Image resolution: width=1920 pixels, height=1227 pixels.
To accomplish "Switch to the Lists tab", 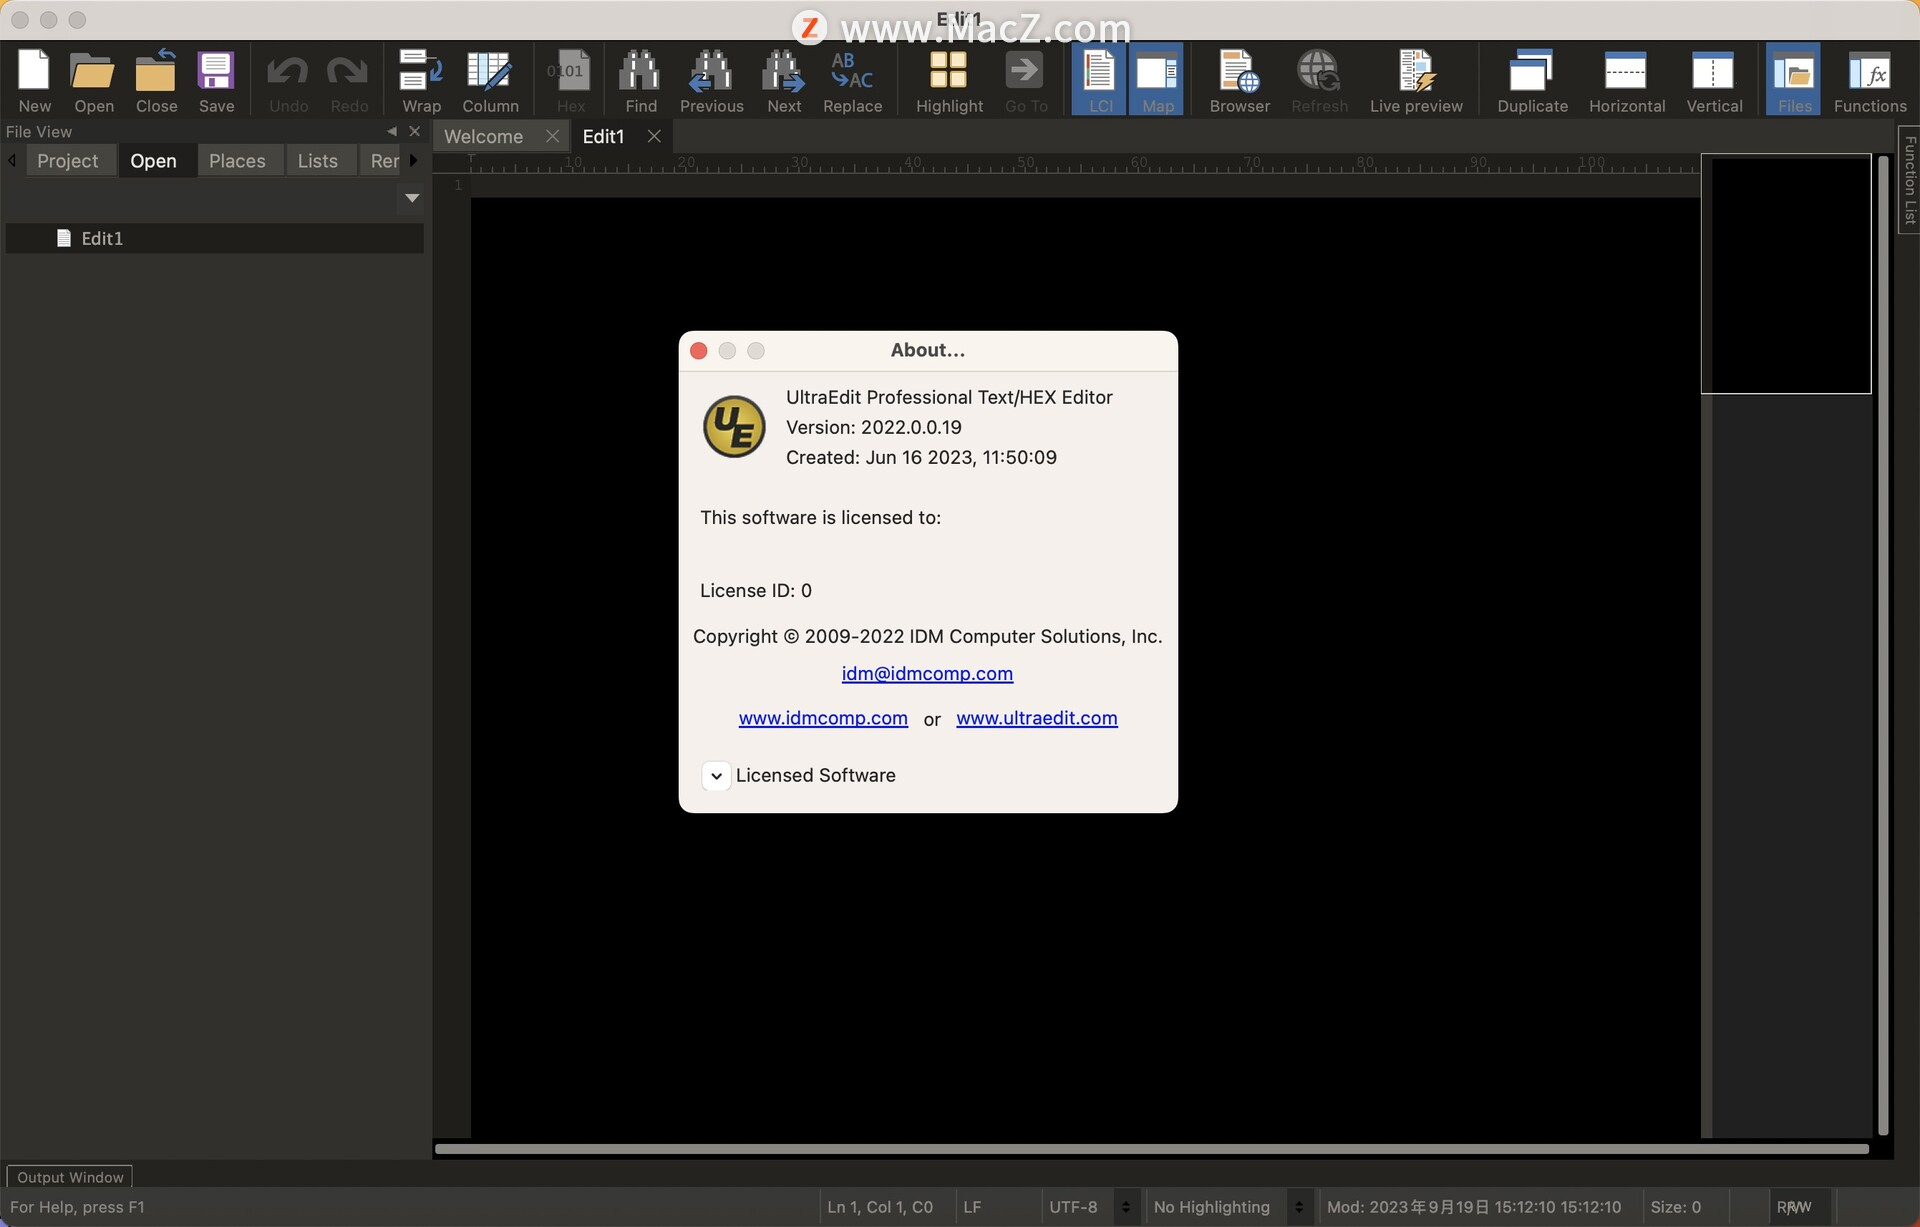I will [316, 159].
